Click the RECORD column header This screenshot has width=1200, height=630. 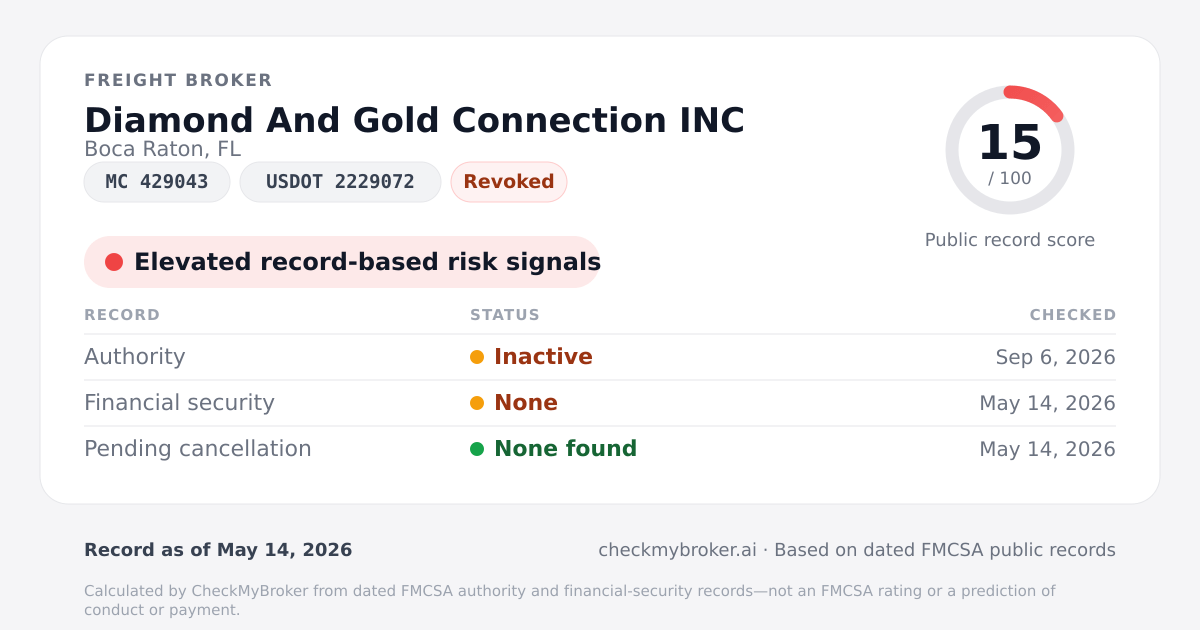122,315
